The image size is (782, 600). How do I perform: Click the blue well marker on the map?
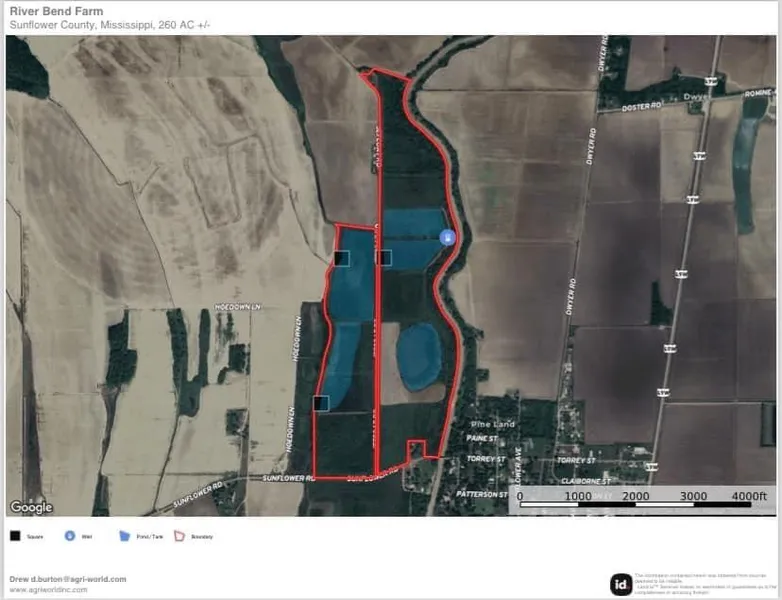tap(447, 237)
